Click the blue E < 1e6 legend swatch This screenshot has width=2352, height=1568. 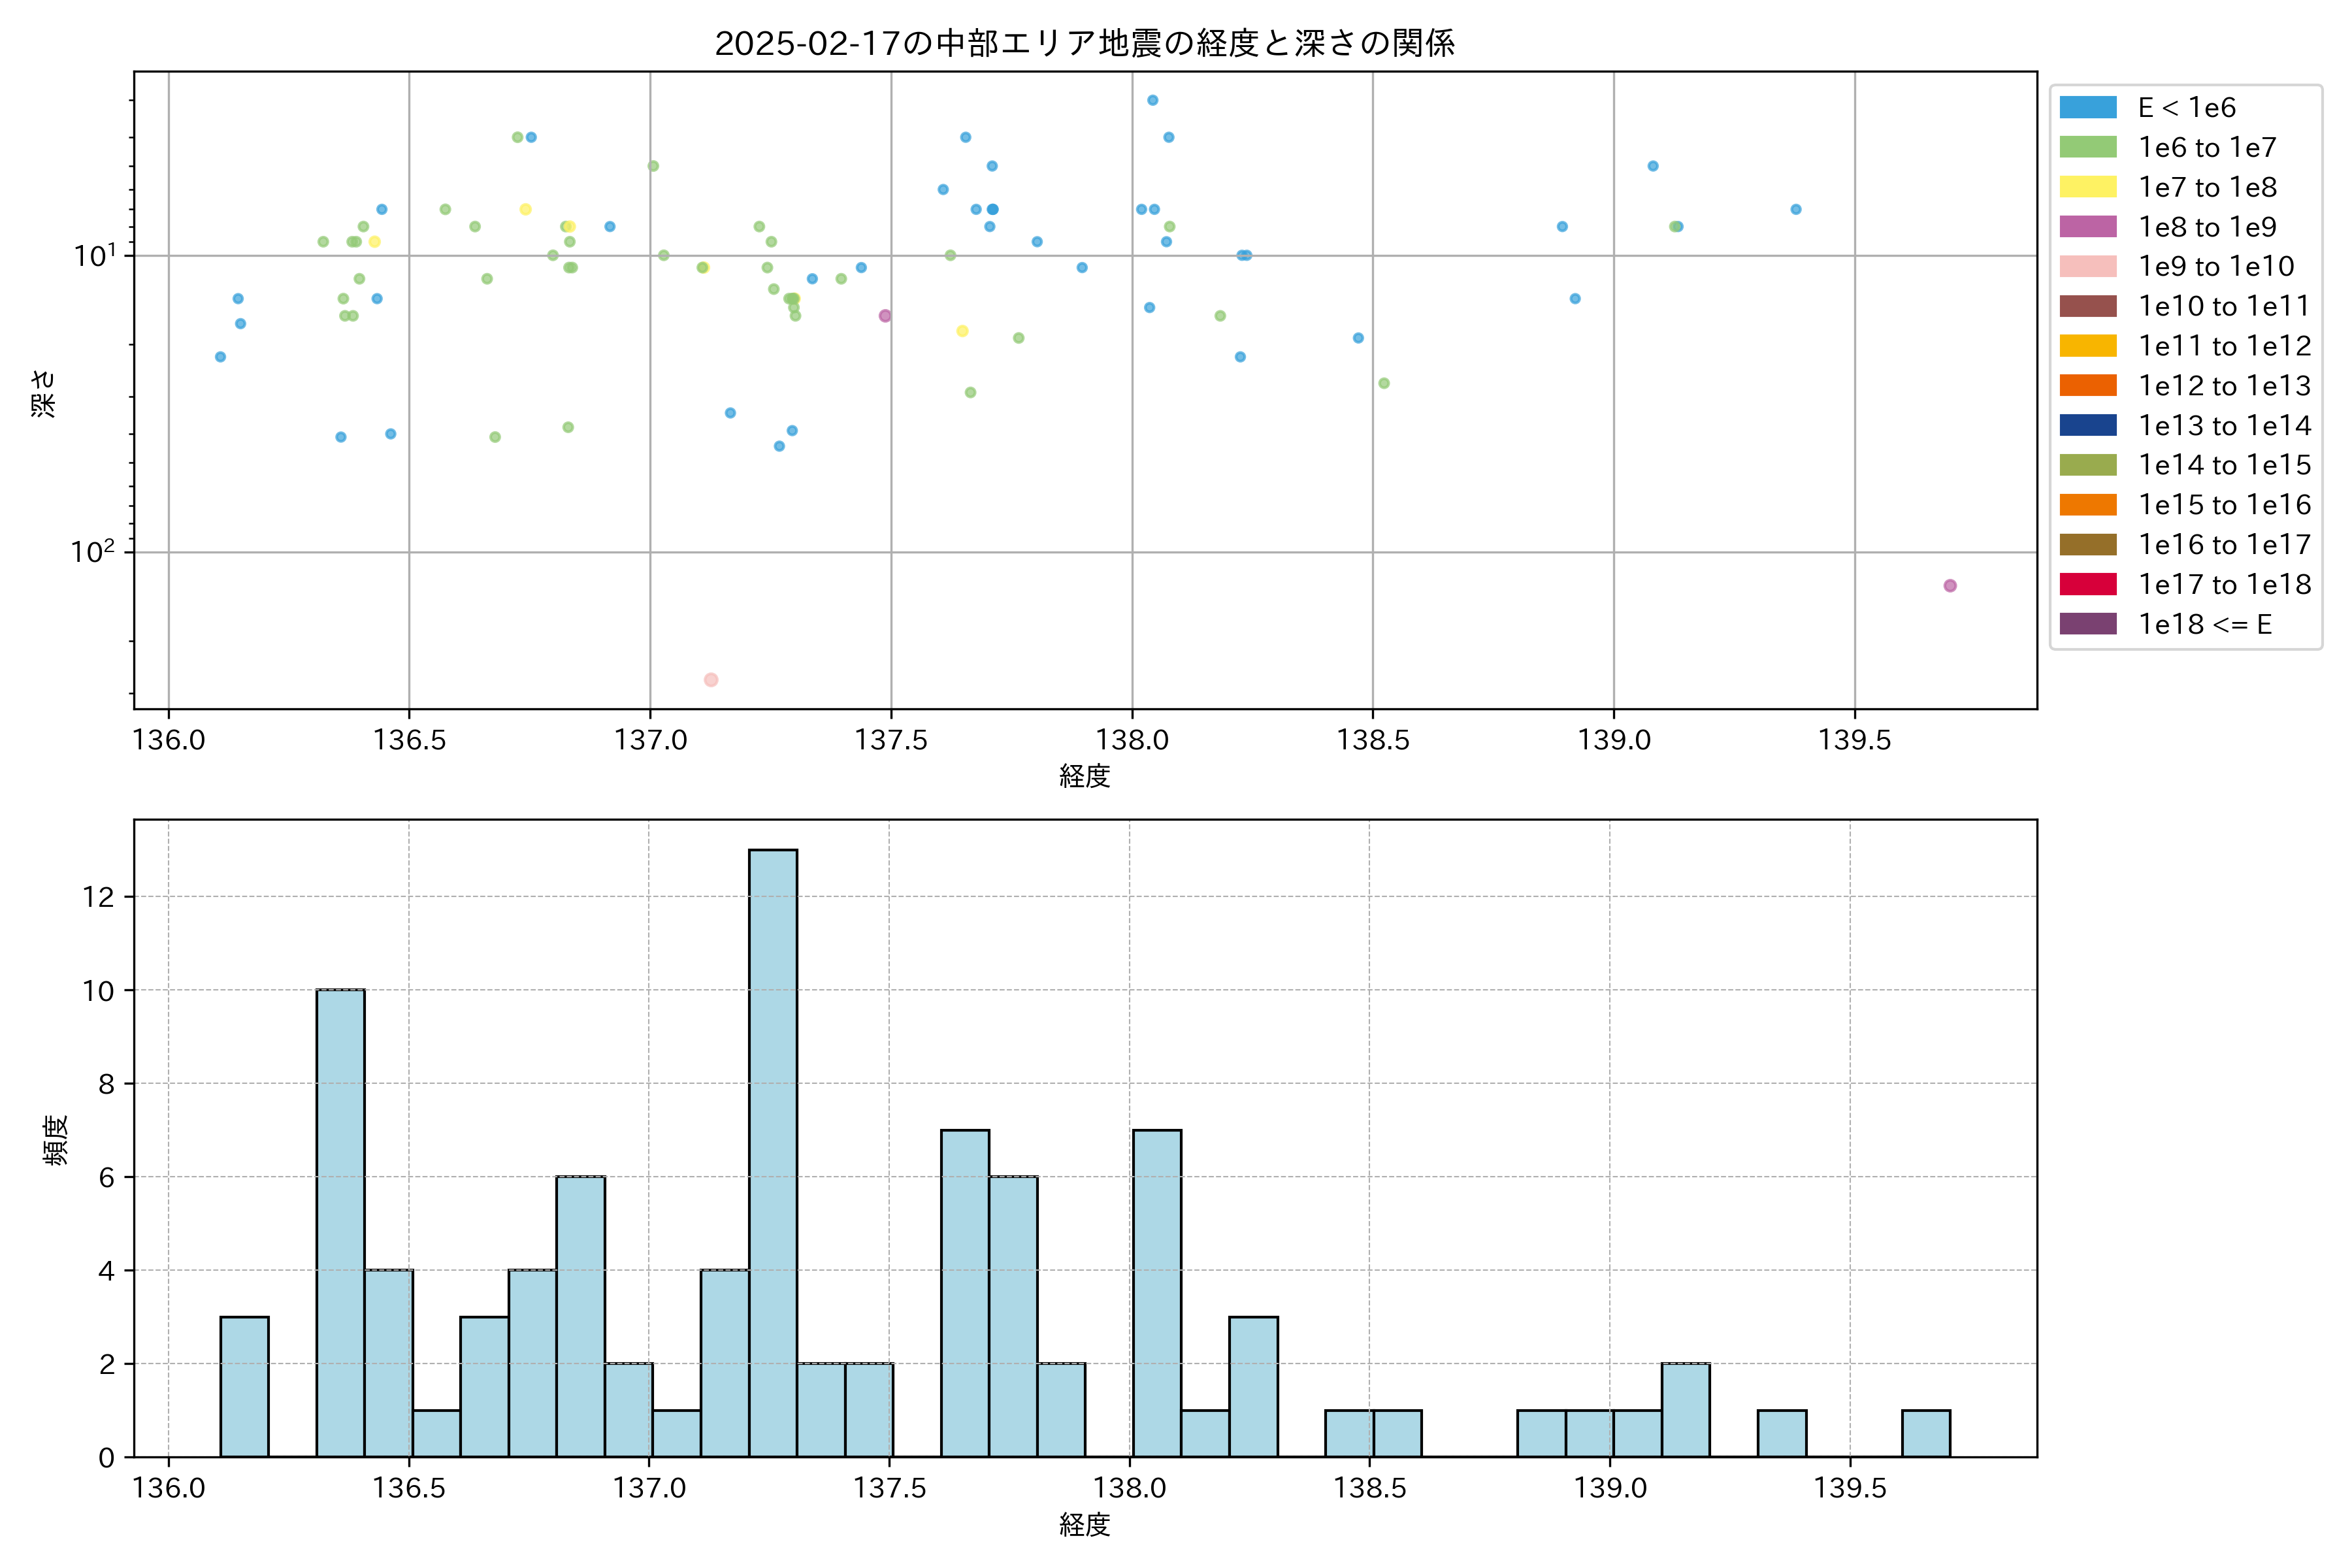tap(2087, 108)
